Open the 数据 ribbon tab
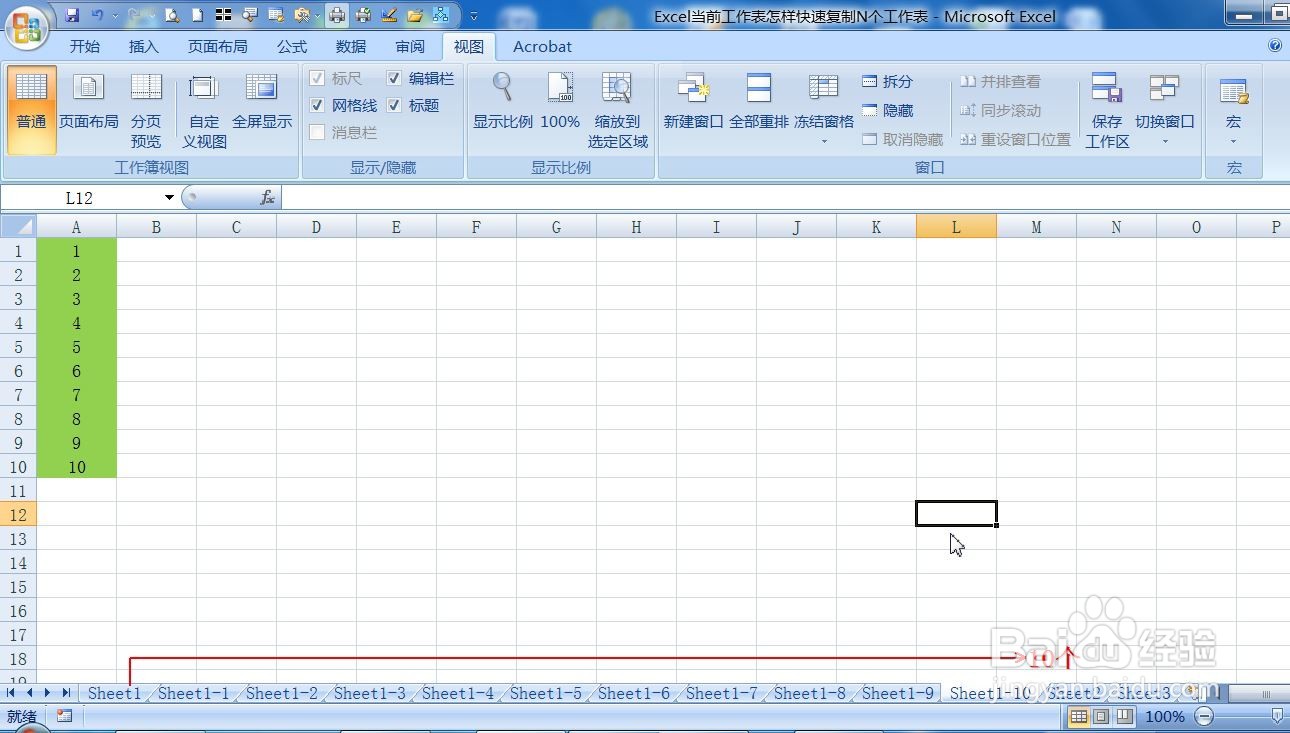 pyautogui.click(x=351, y=46)
